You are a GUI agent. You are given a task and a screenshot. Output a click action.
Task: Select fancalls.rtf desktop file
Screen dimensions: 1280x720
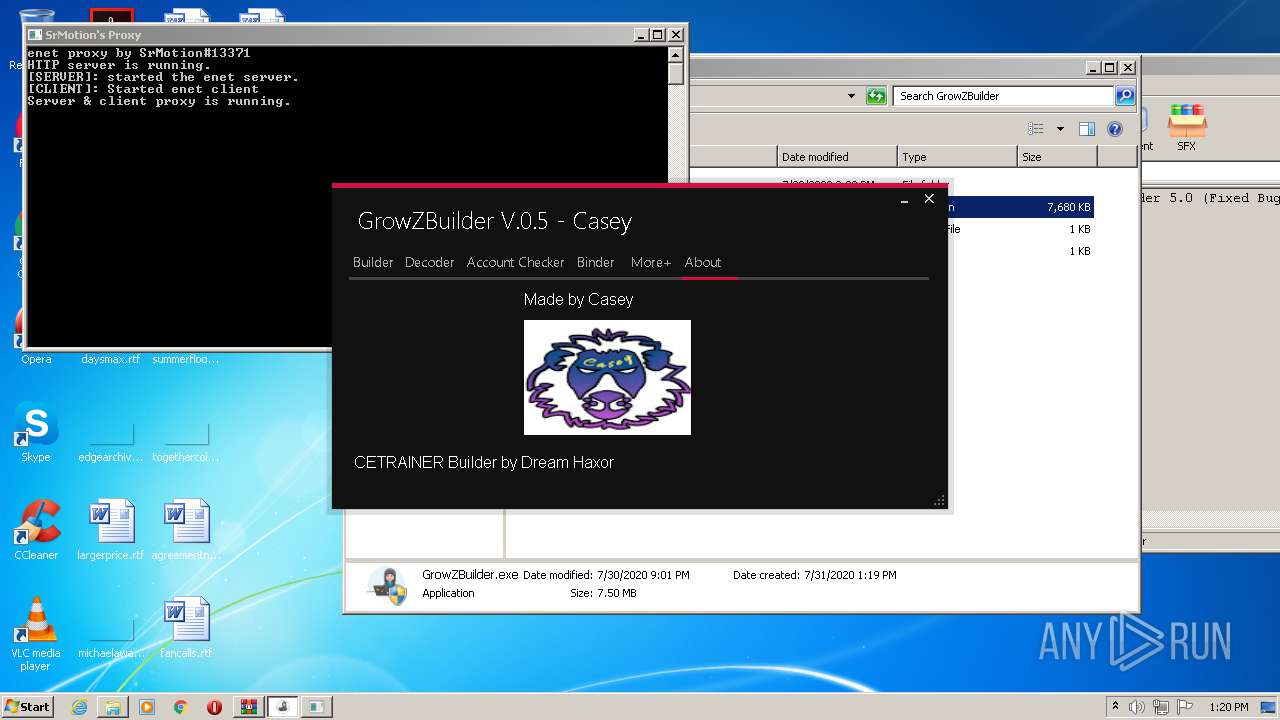(x=186, y=629)
